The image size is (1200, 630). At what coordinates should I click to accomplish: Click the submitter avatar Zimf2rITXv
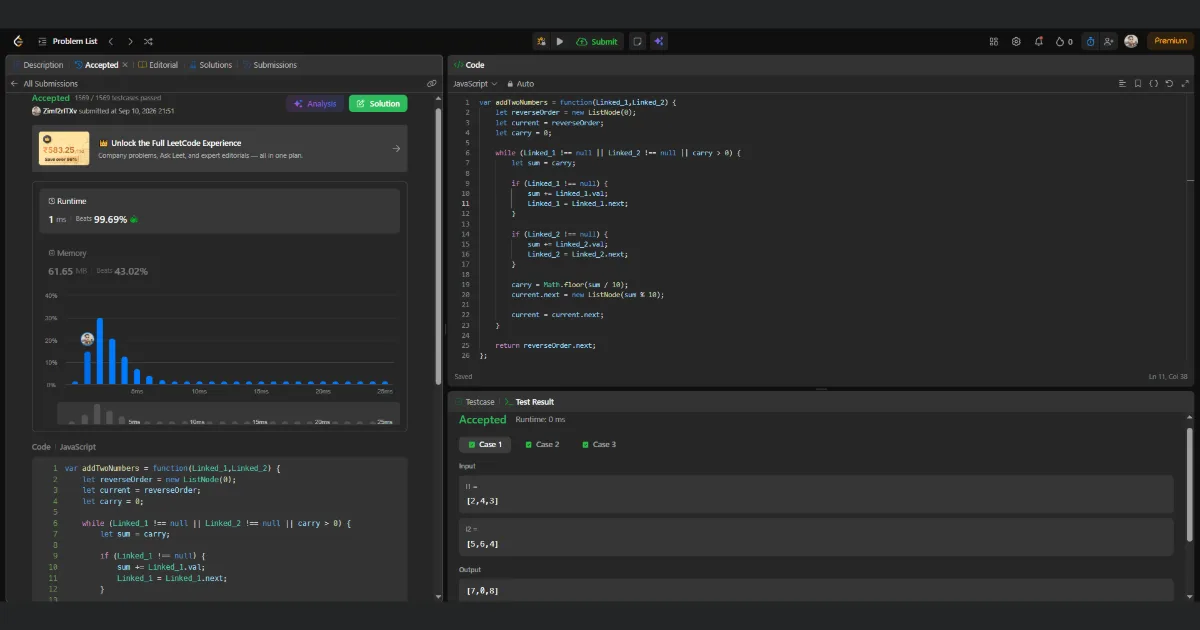click(x=37, y=111)
